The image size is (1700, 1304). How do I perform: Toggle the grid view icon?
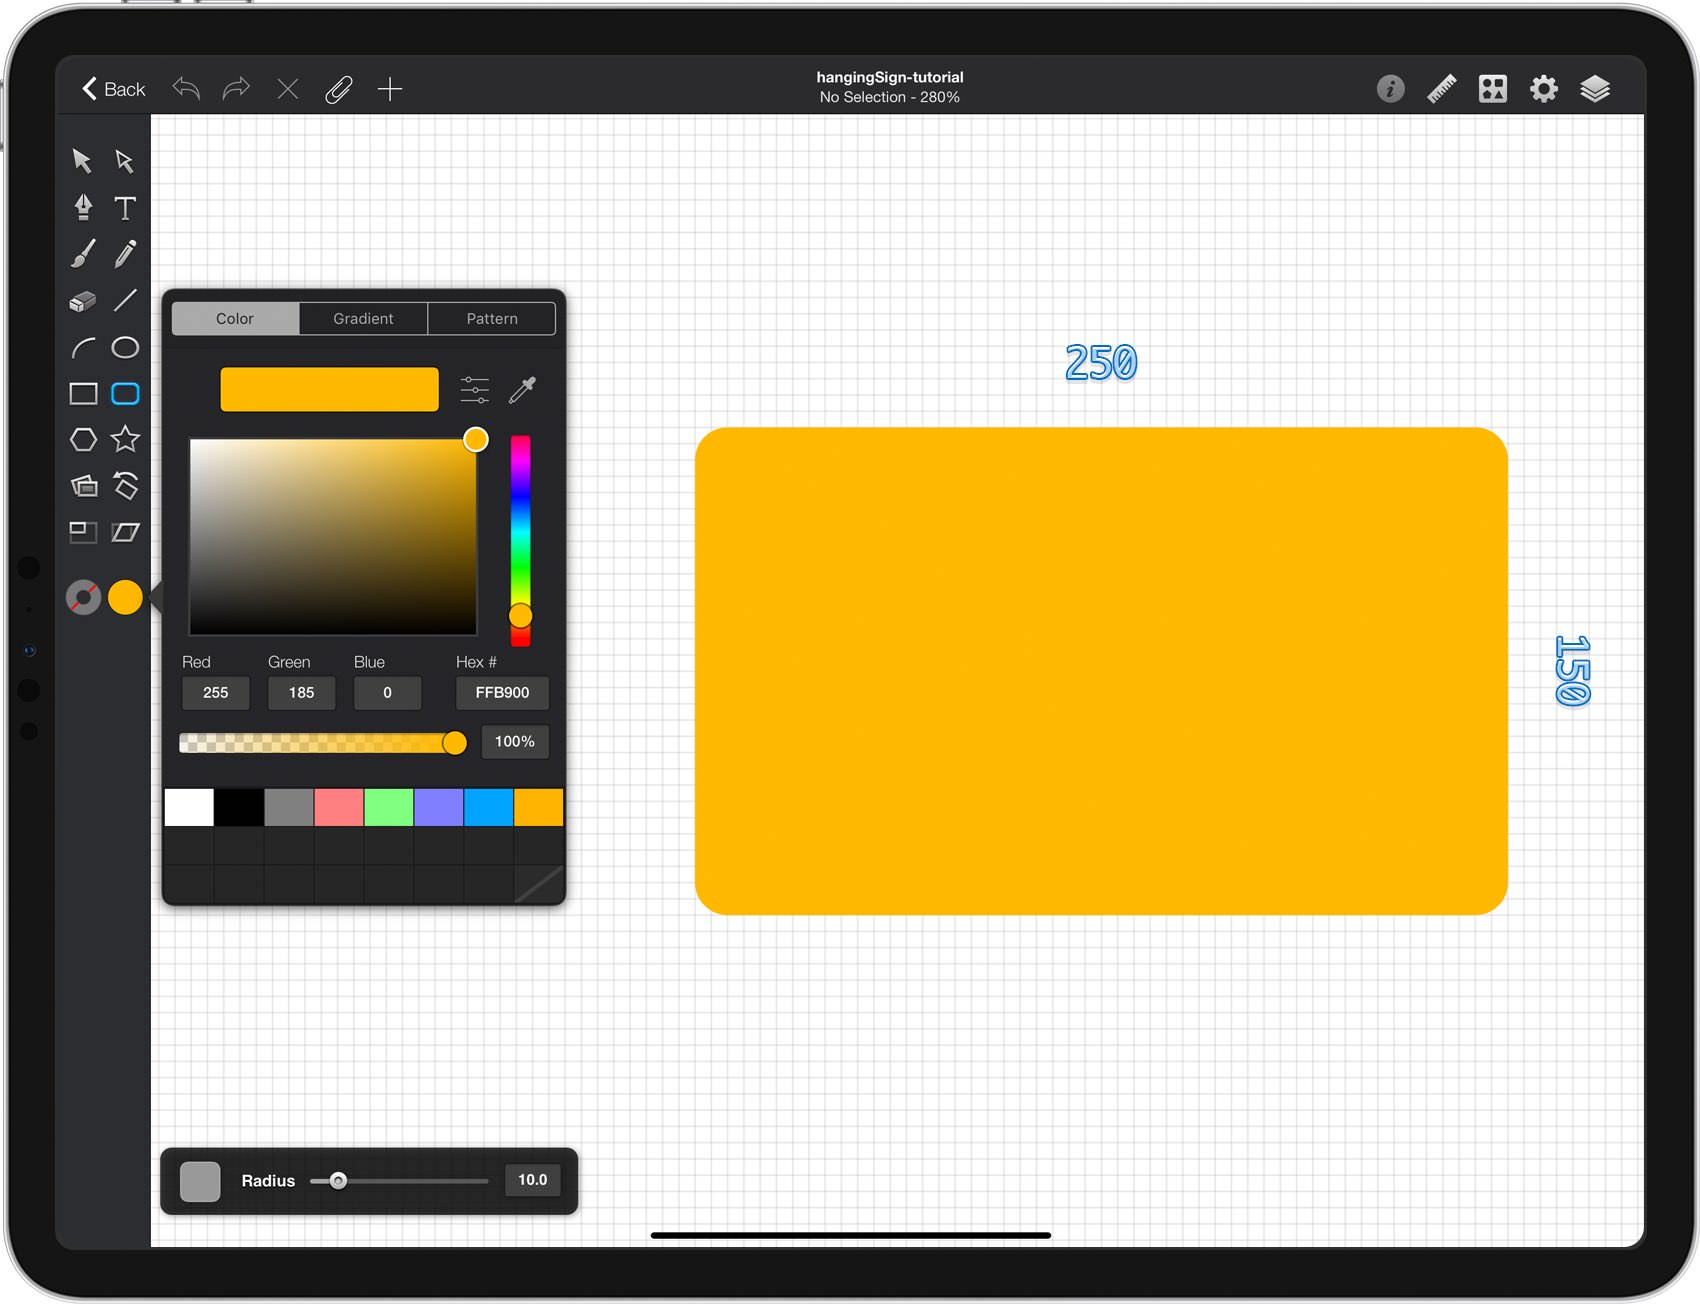(x=1493, y=89)
